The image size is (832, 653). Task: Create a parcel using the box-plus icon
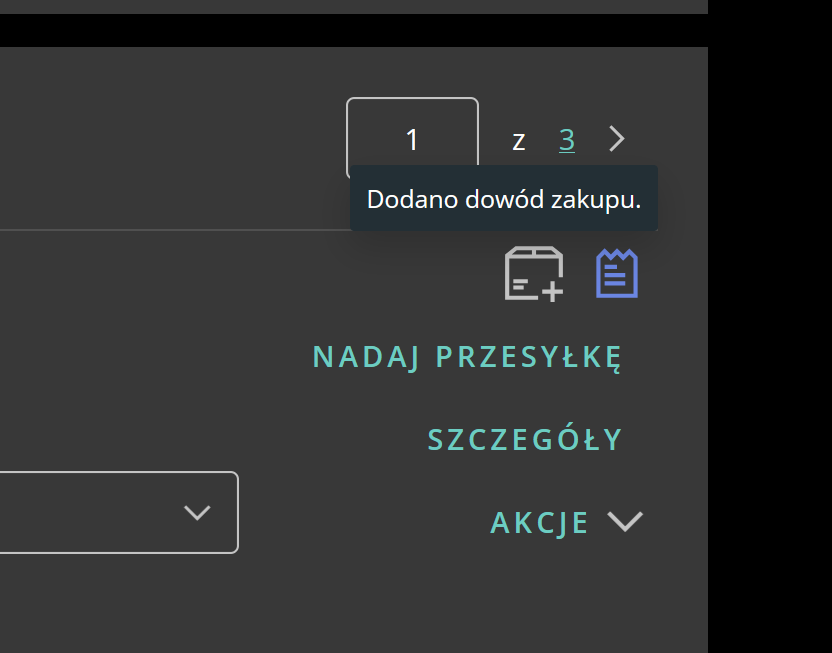[x=533, y=273]
